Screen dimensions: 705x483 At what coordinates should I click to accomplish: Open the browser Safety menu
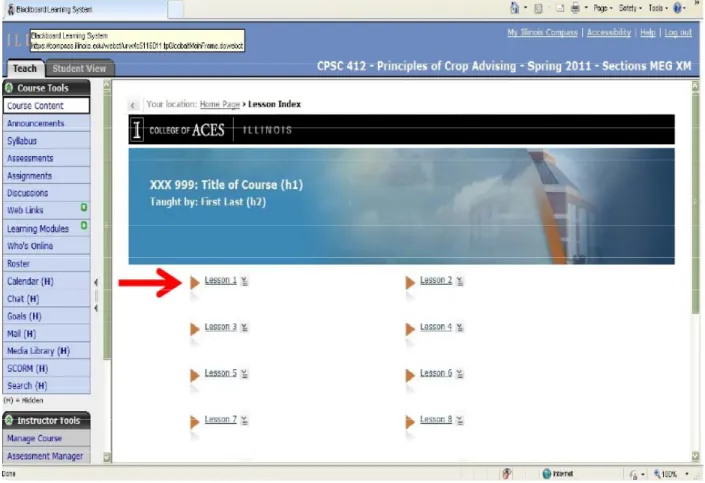(630, 8)
